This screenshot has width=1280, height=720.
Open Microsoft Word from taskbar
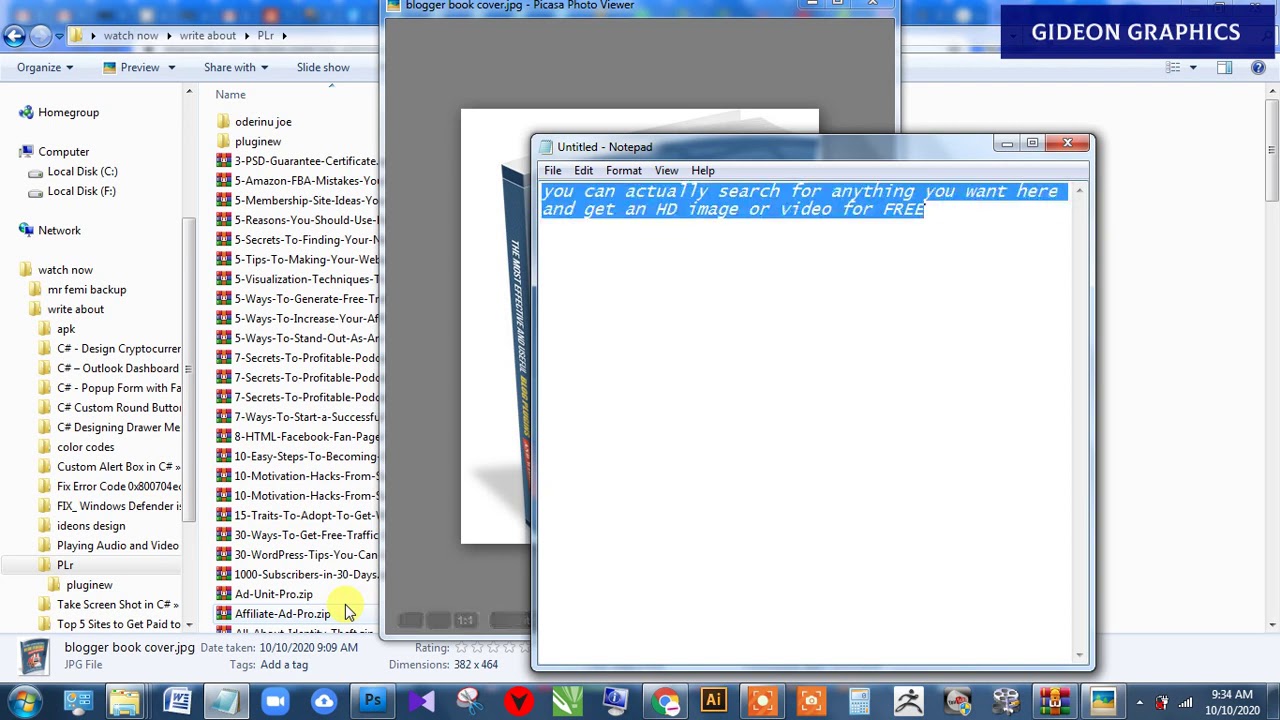[177, 702]
